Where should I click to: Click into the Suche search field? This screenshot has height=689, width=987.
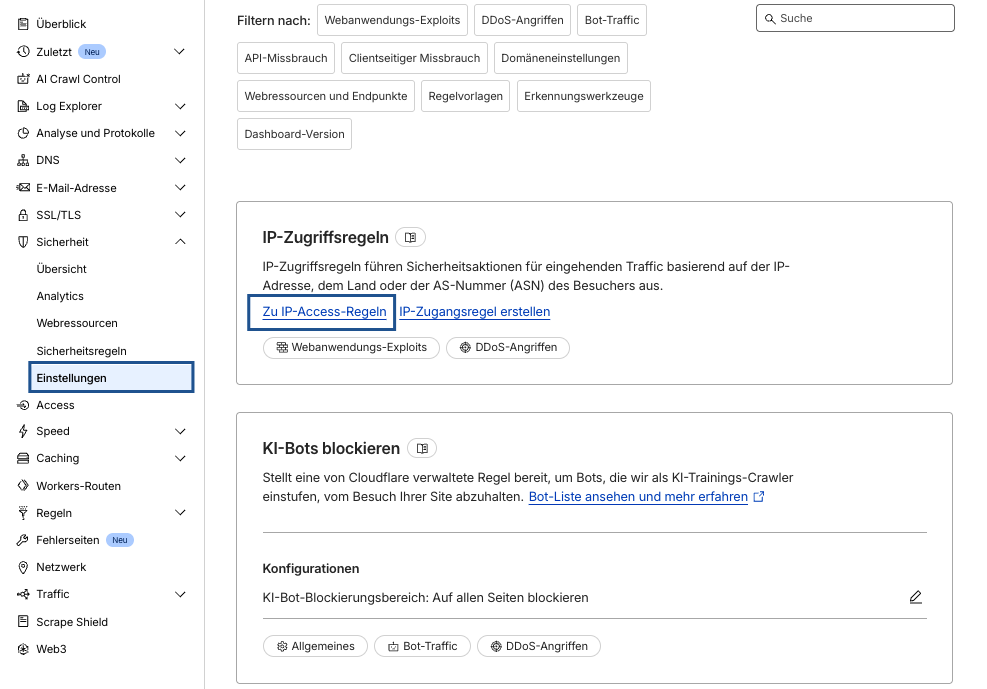(x=855, y=18)
